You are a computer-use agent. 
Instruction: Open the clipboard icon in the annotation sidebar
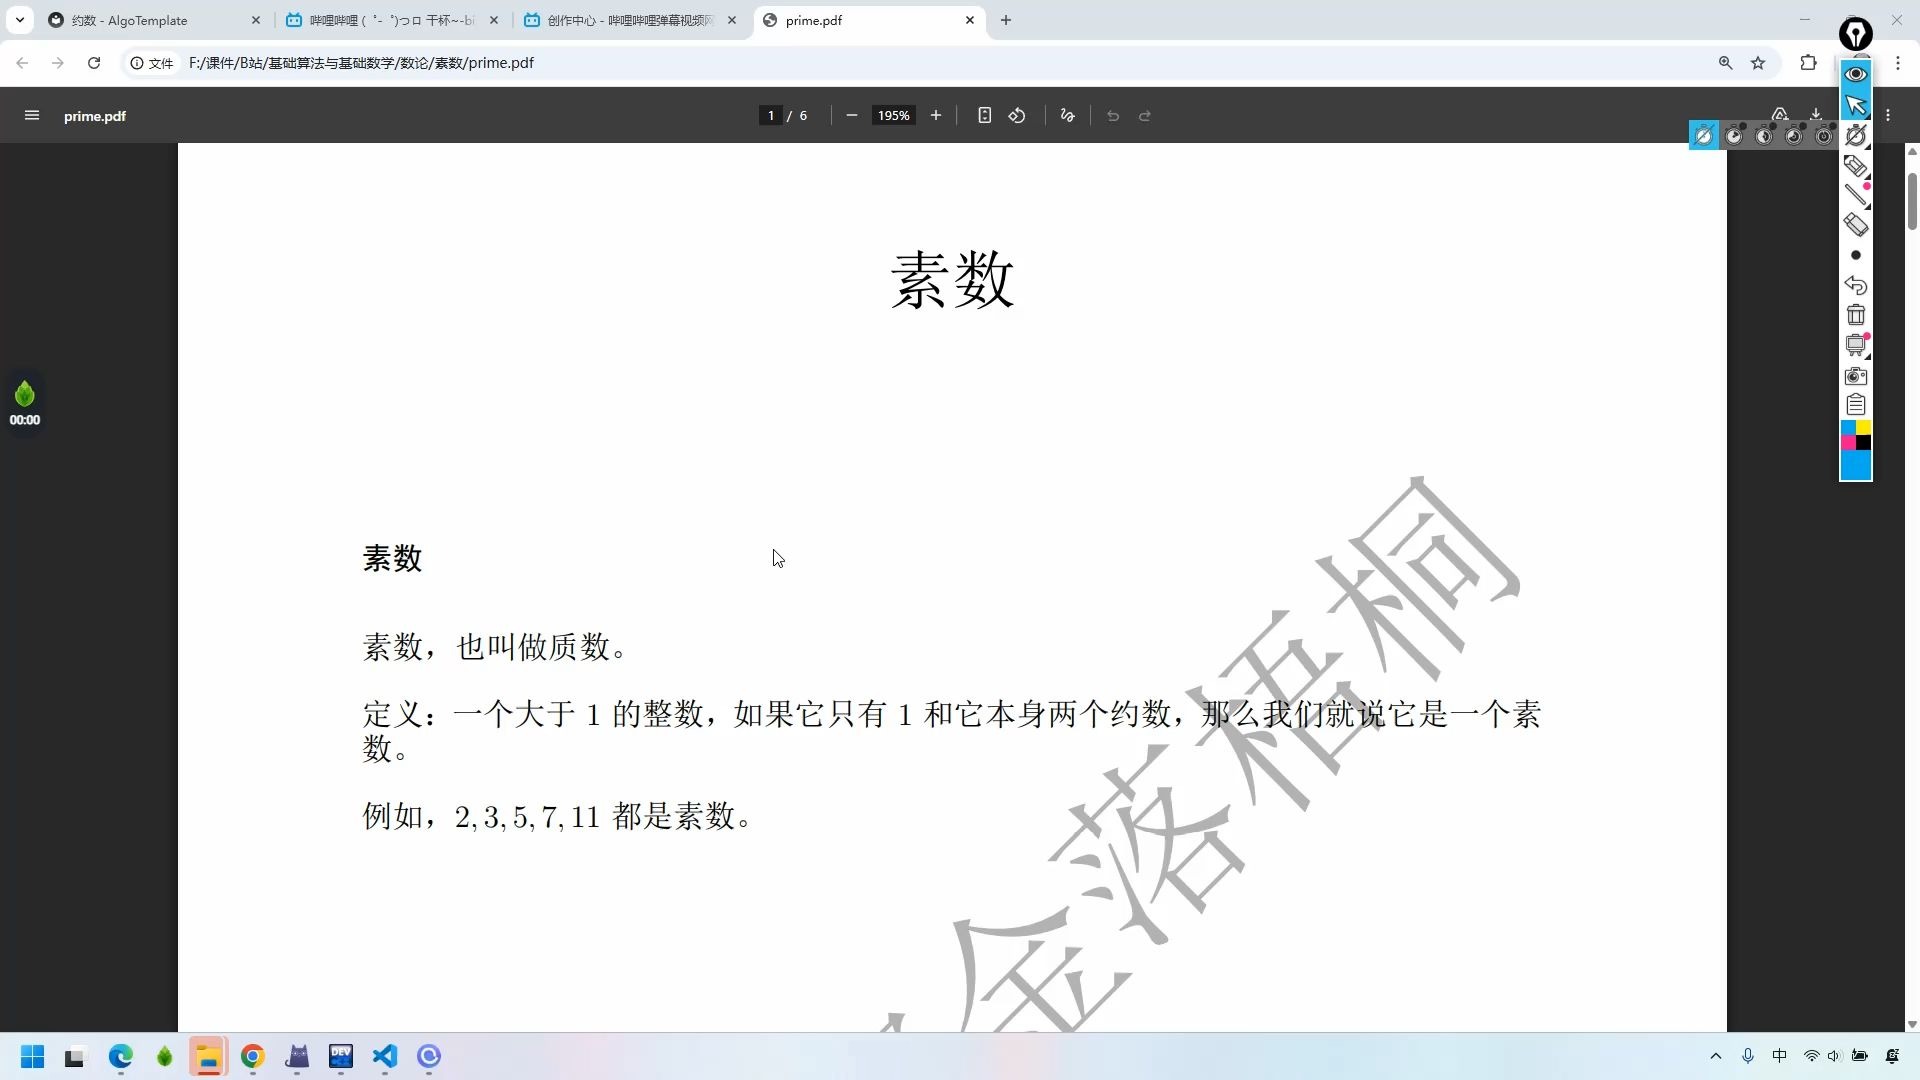1856,404
